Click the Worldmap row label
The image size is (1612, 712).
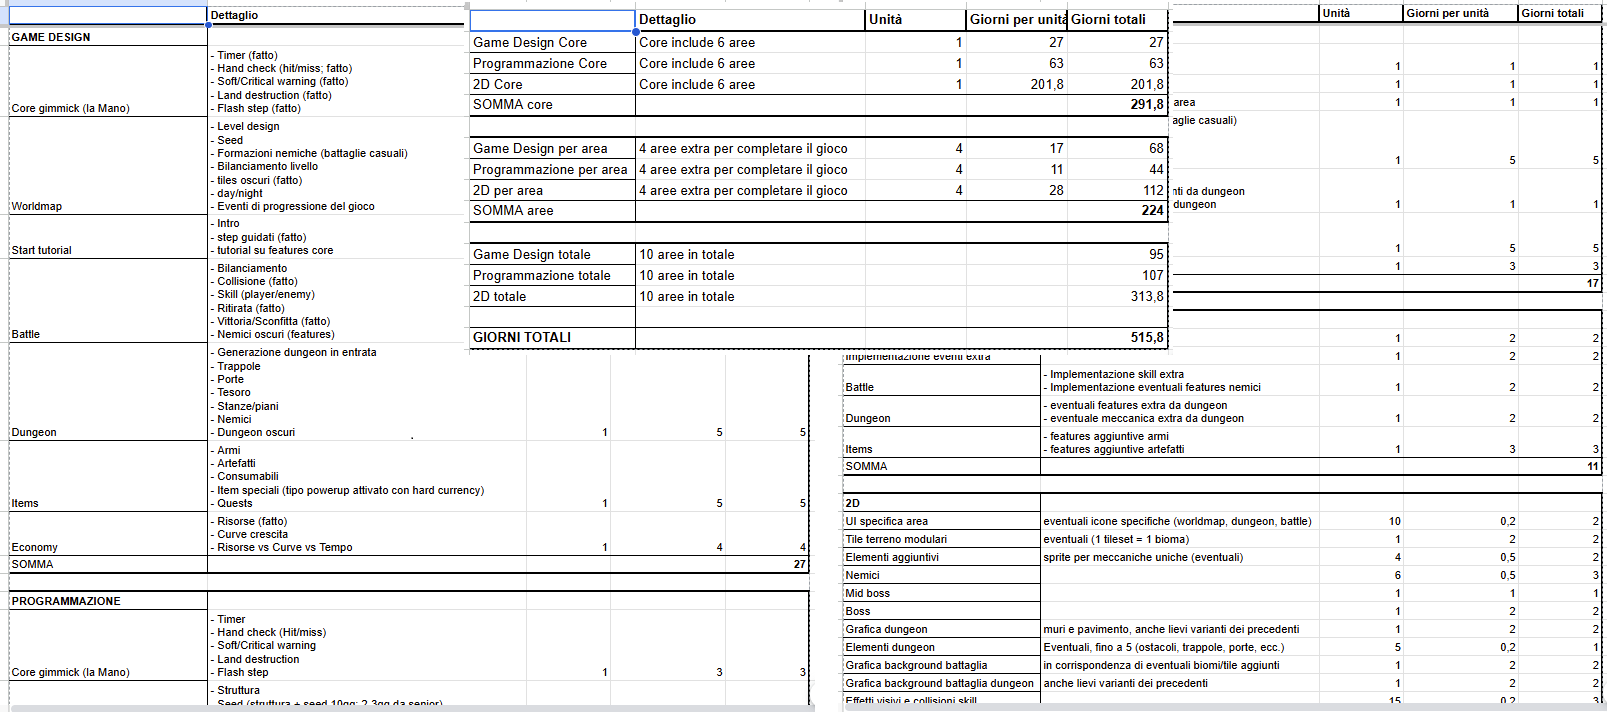37,206
